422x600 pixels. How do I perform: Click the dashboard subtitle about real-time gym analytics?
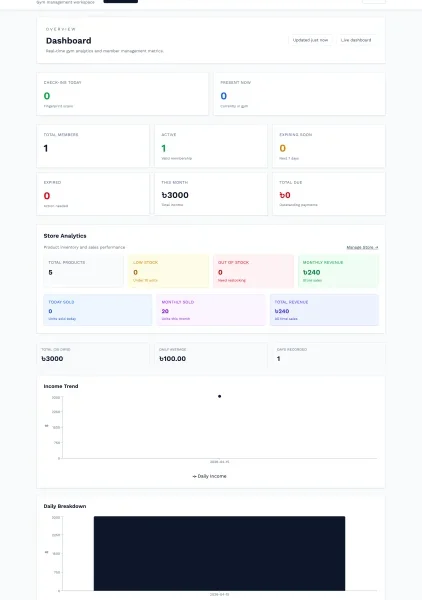[105, 51]
